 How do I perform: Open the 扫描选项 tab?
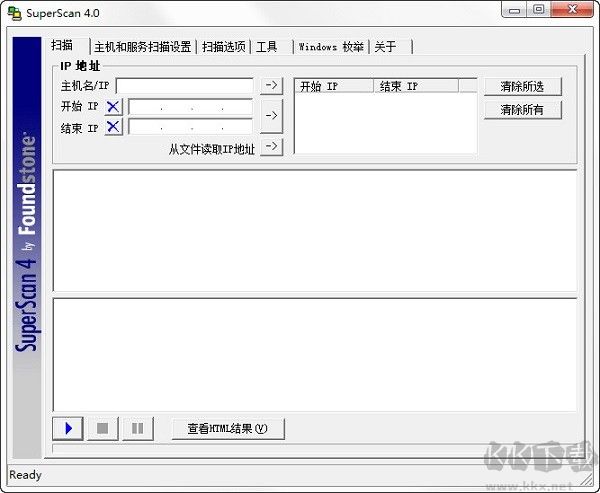click(223, 47)
